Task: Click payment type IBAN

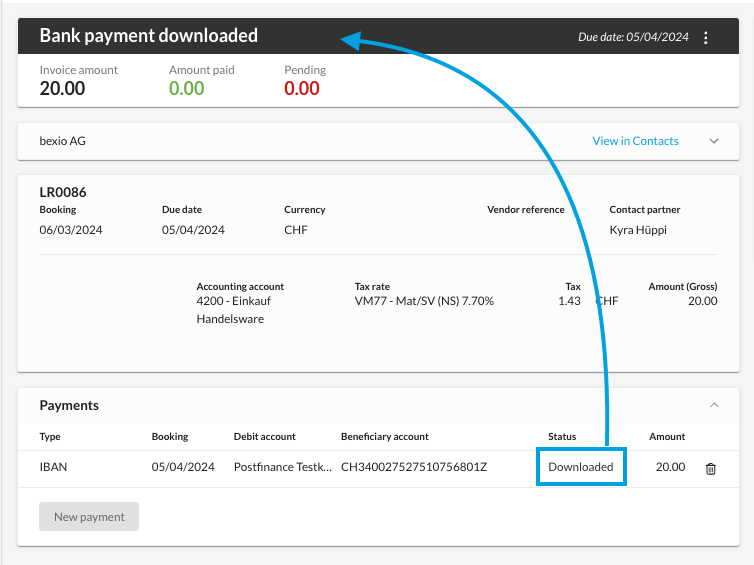Action: (x=53, y=467)
